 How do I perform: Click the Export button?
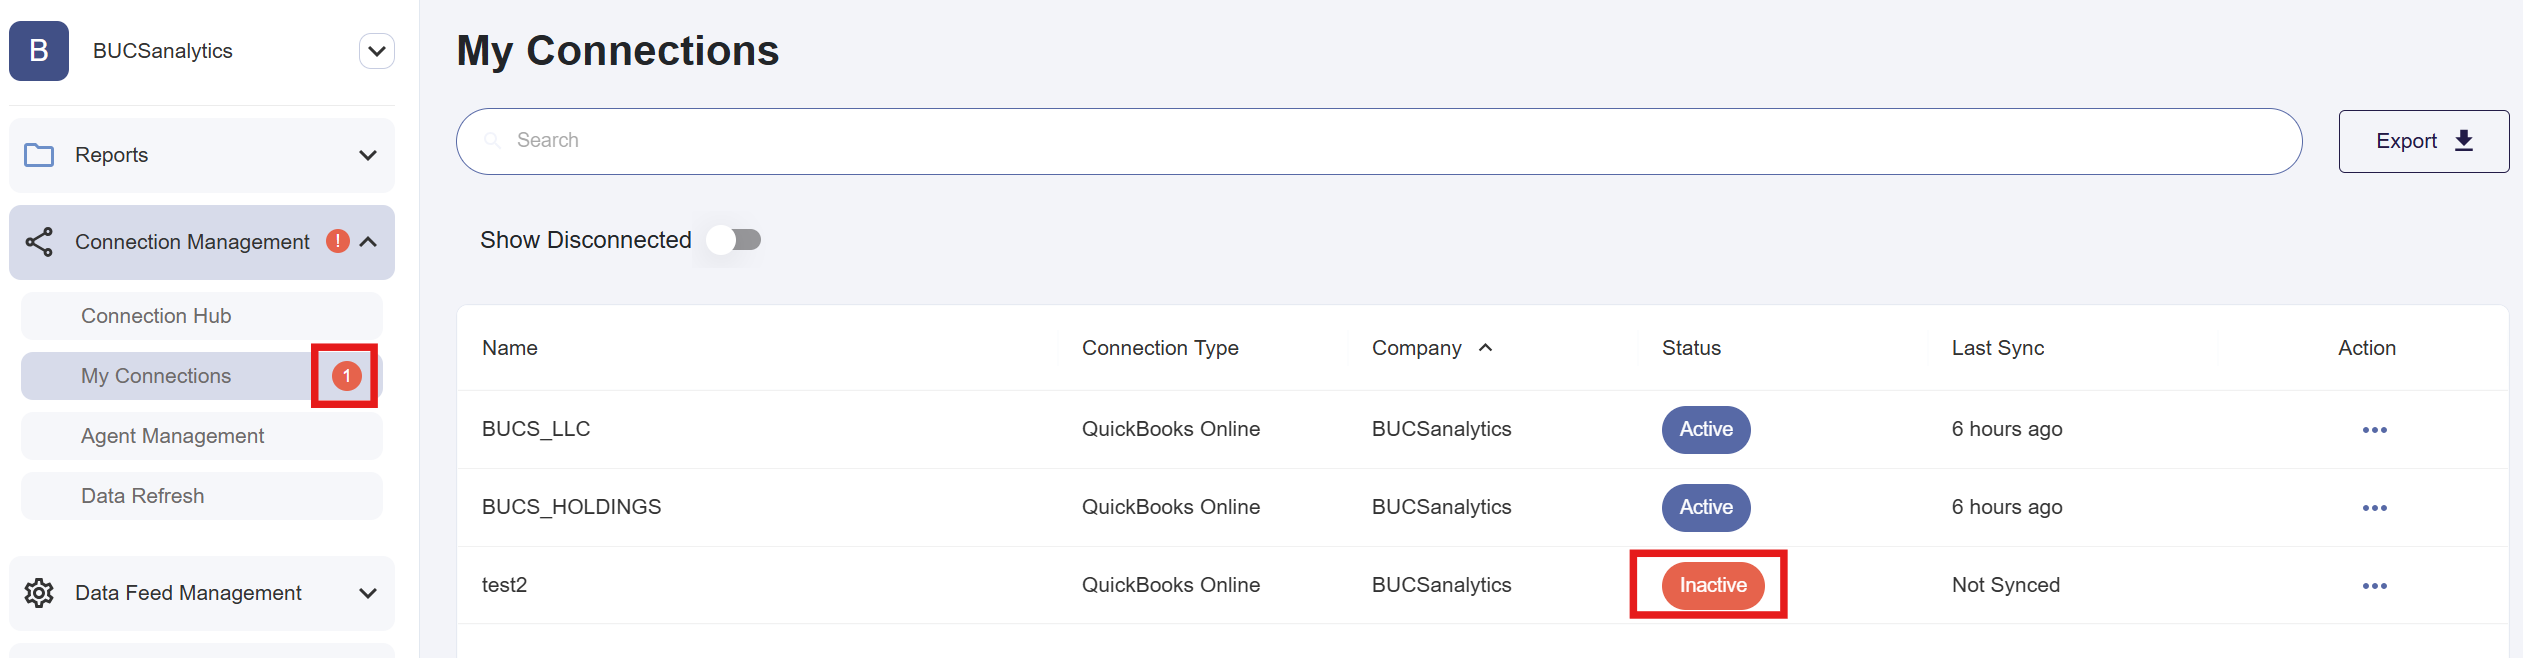2423,141
